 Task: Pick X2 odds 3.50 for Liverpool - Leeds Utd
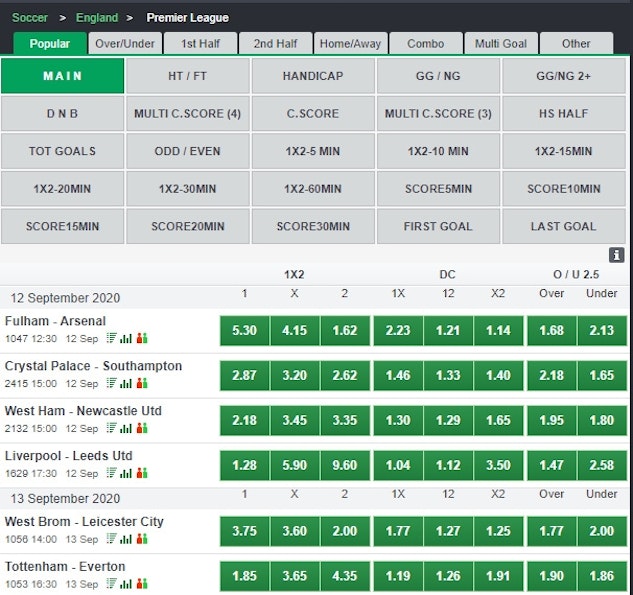pos(498,465)
